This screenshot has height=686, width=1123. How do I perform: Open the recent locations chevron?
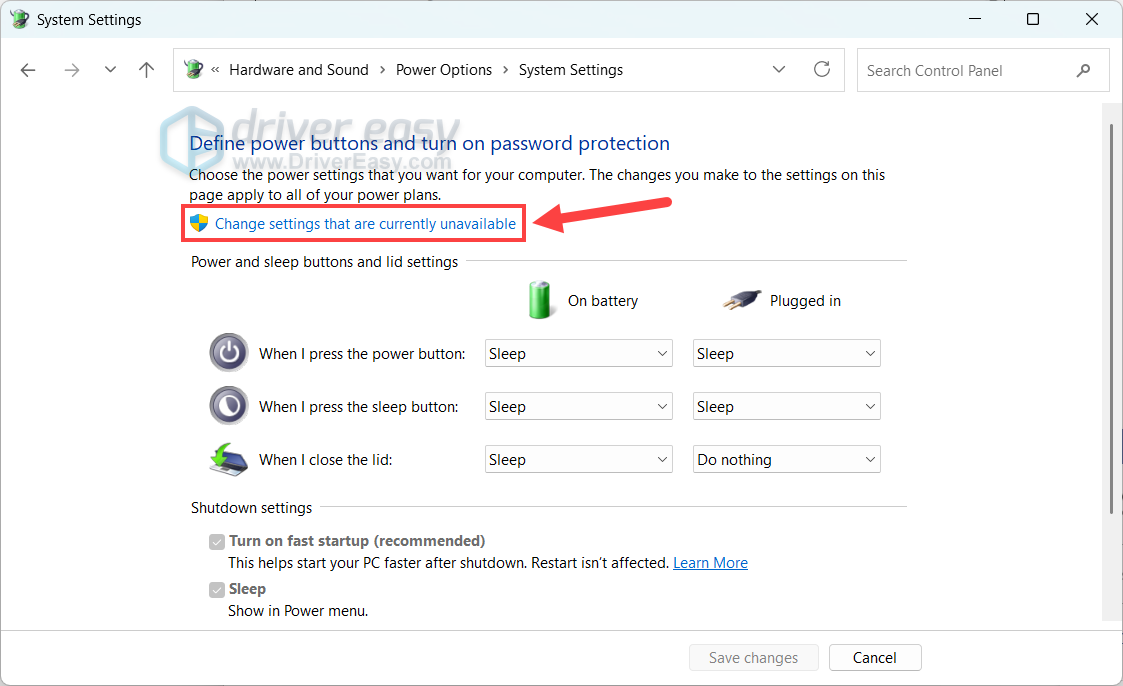click(110, 69)
